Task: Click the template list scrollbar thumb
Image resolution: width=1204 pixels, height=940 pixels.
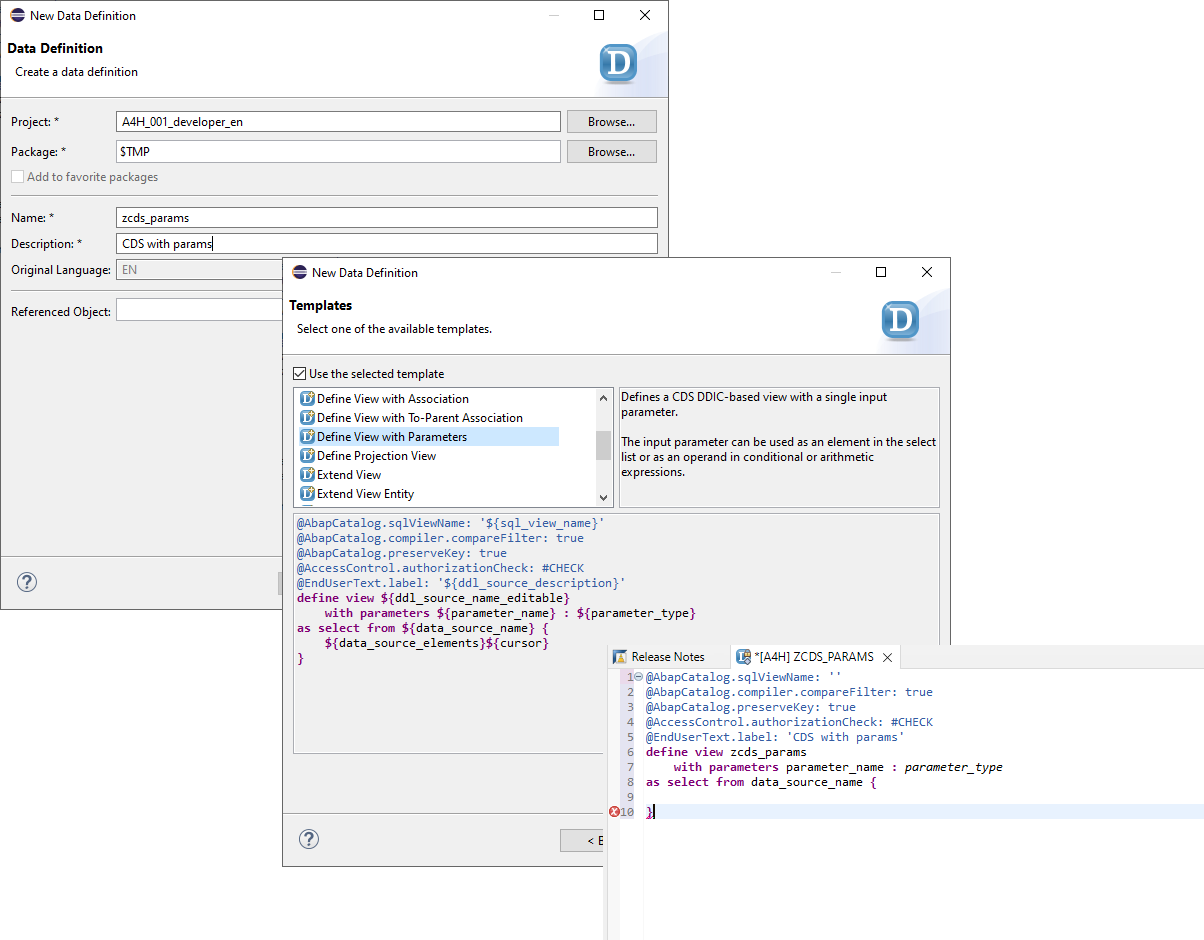Action: 603,445
